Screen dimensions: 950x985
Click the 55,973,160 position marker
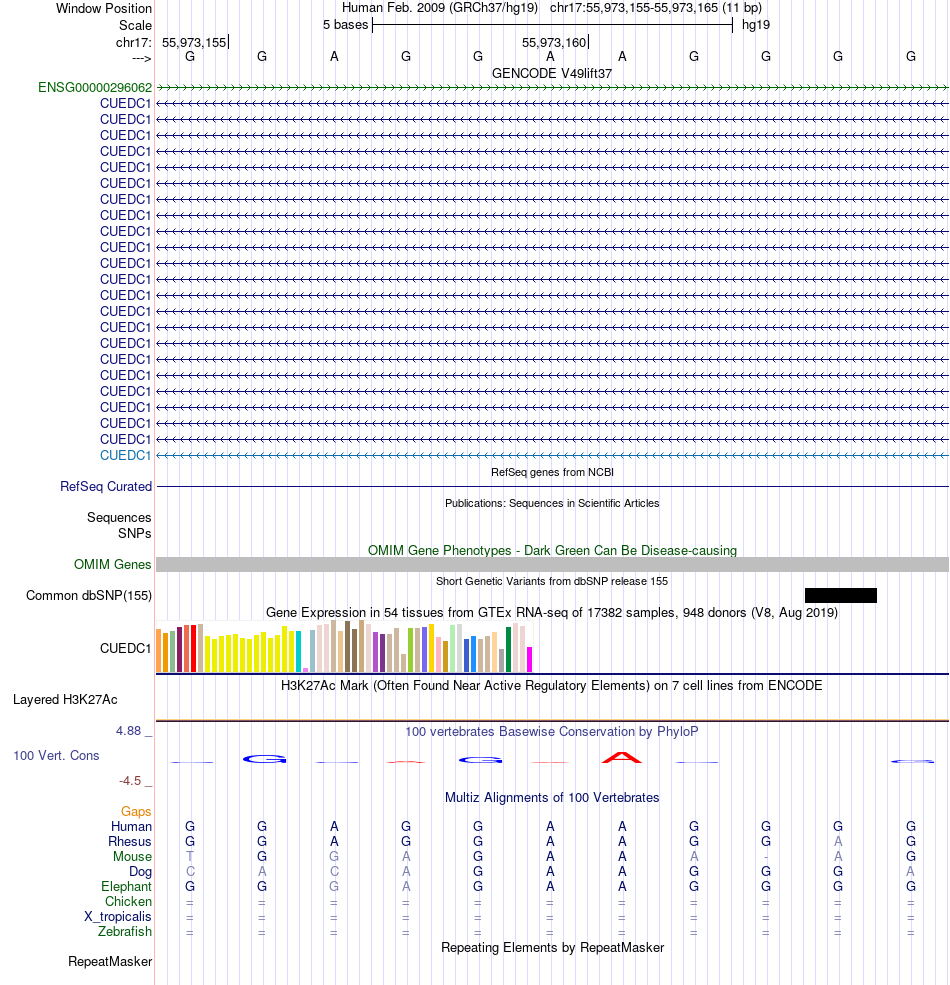[x=554, y=43]
